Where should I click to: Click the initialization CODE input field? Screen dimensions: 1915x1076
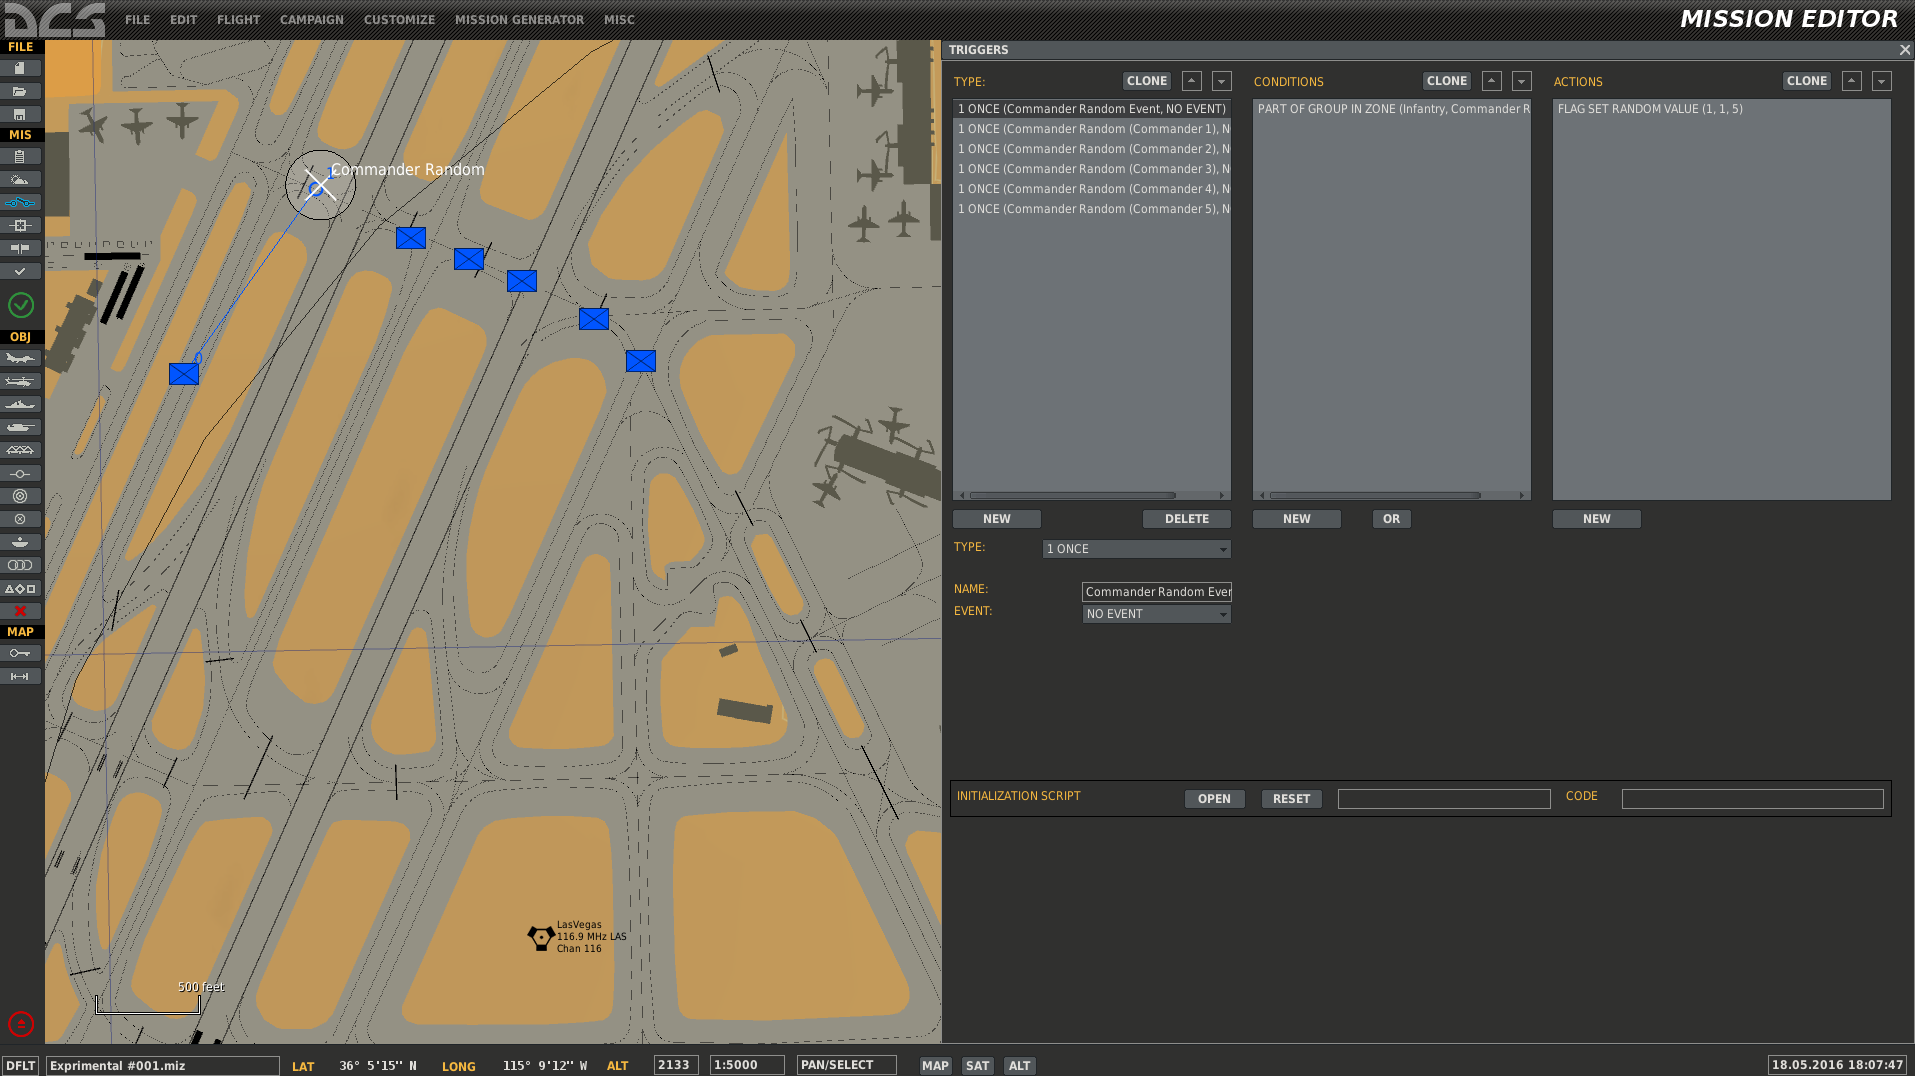(1753, 799)
